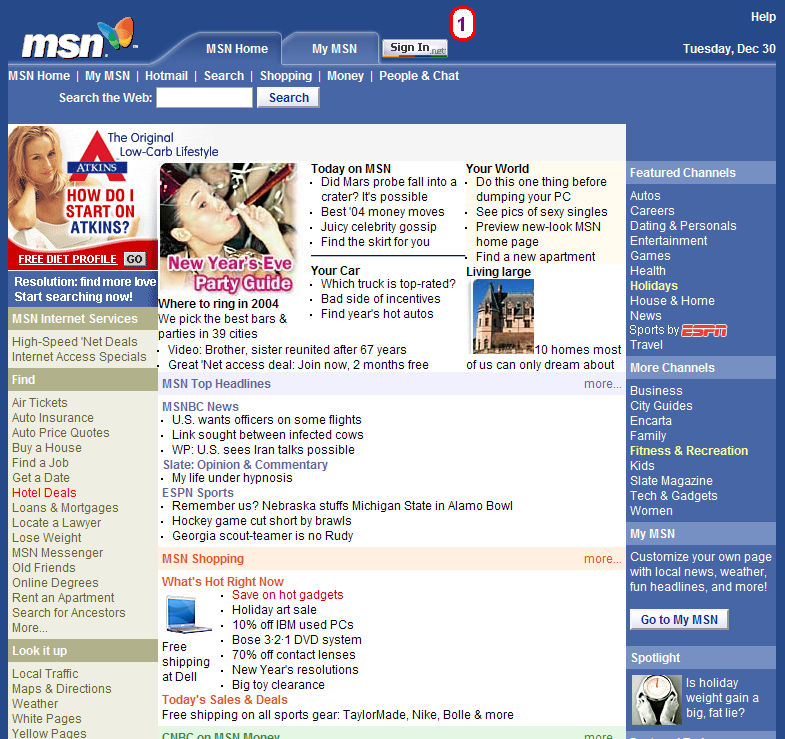Select Hotmail in the navigation bar

pyautogui.click(x=166, y=76)
